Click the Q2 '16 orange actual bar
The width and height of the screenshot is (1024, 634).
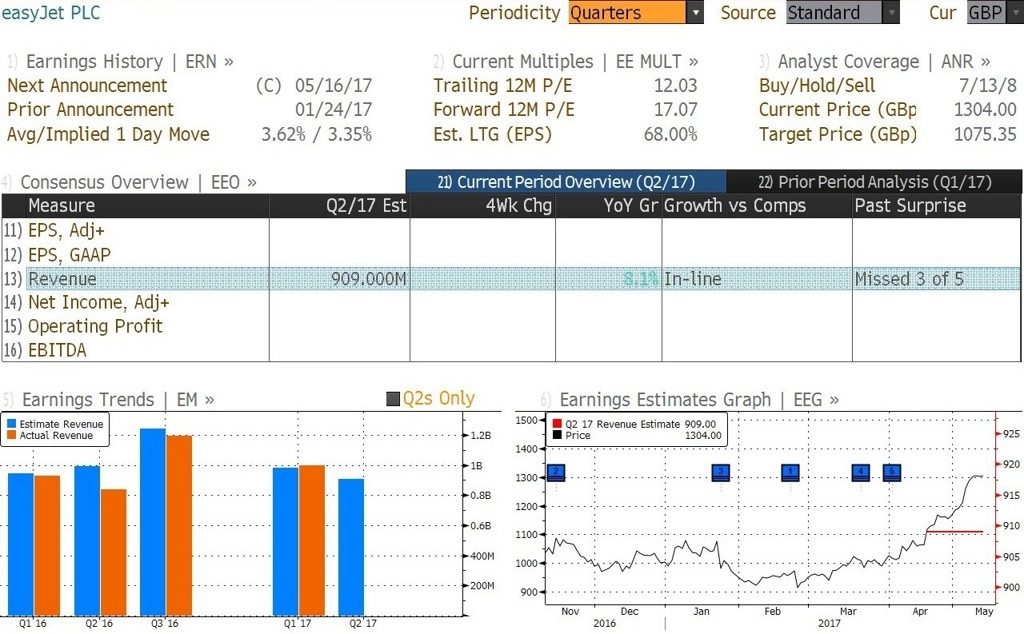(x=114, y=552)
